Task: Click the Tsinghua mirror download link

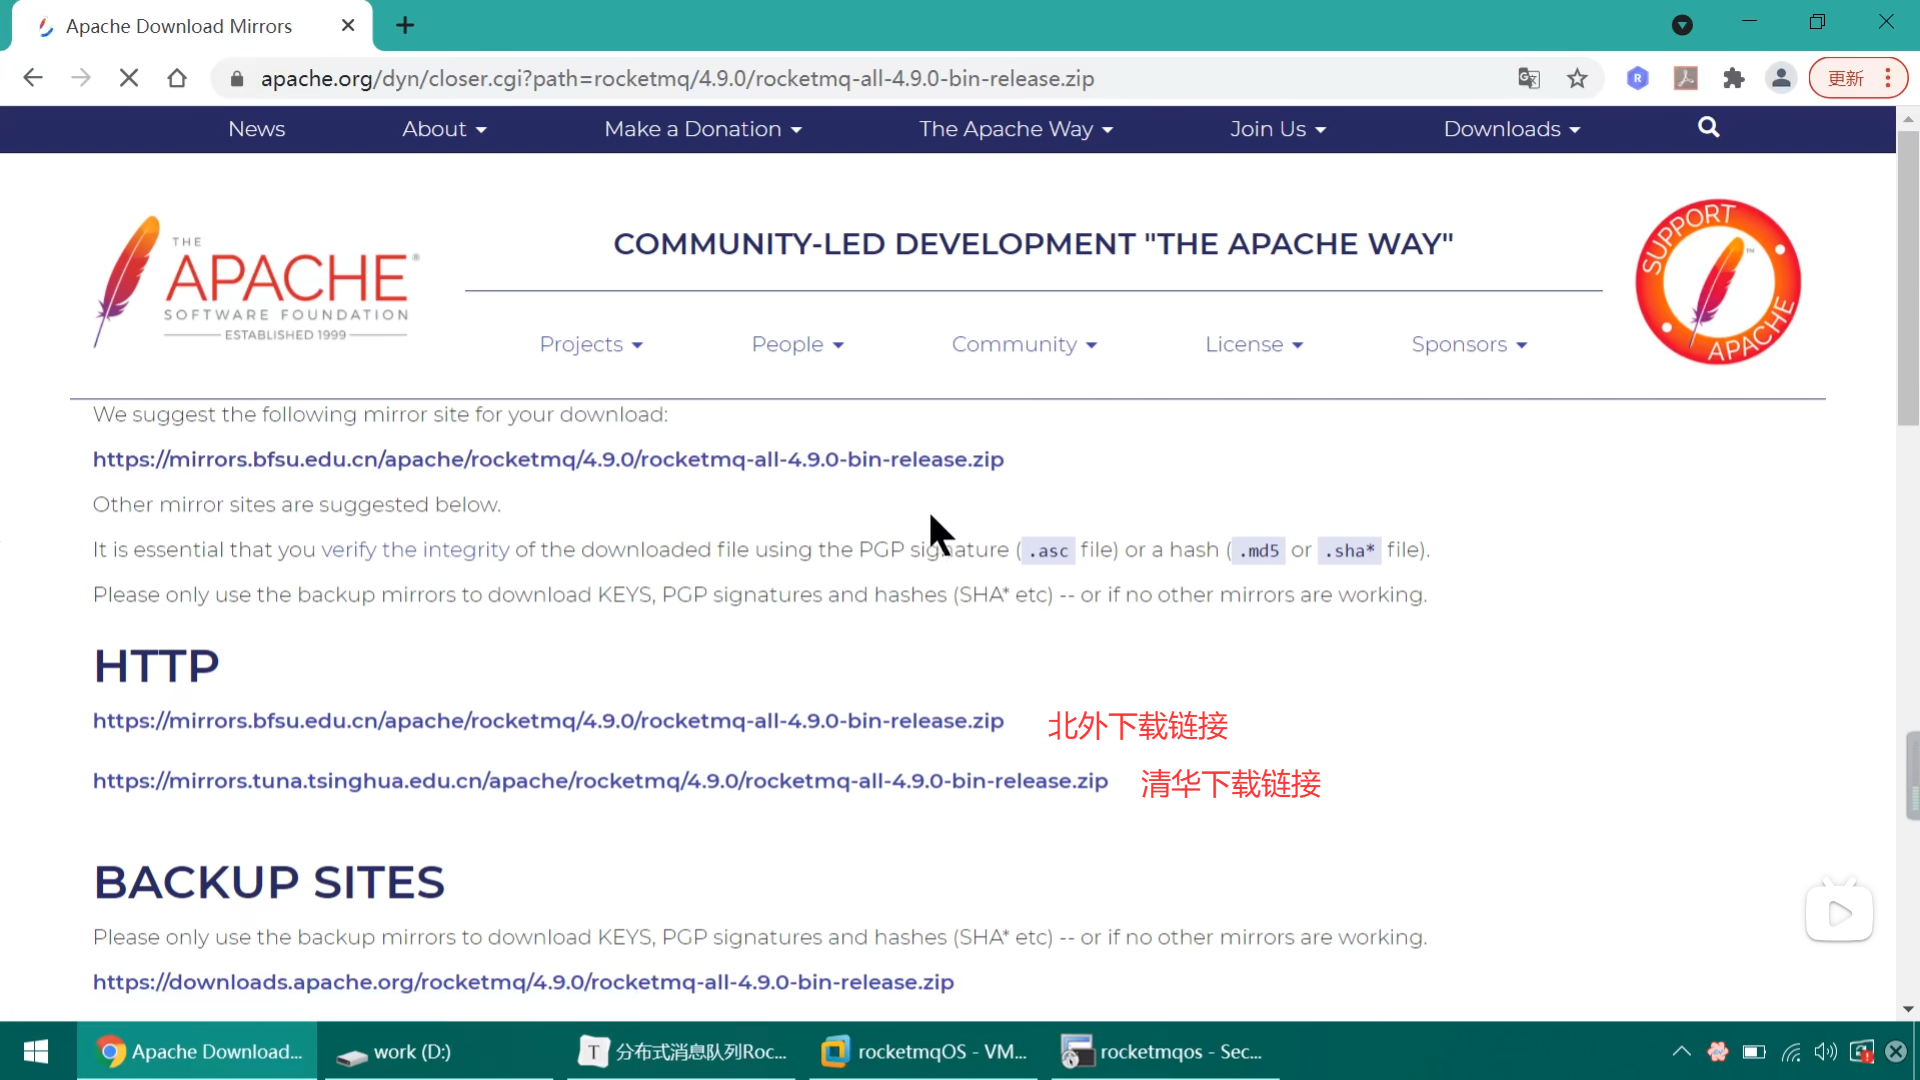Action: 600,780
